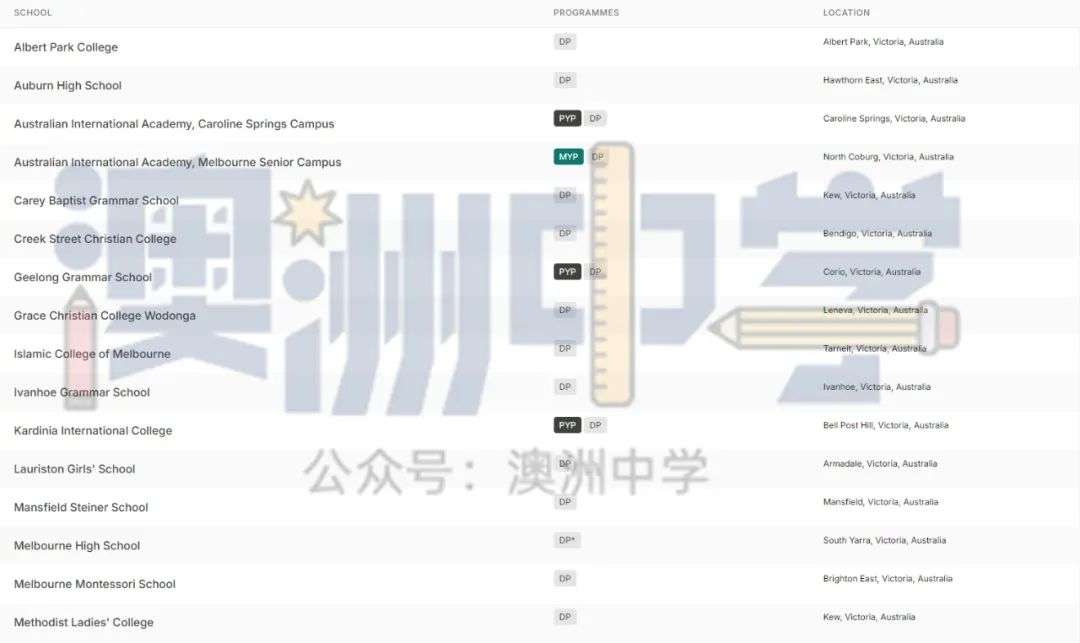
Task: Select Ivanhoe Grammar School entry
Action: coord(82,393)
